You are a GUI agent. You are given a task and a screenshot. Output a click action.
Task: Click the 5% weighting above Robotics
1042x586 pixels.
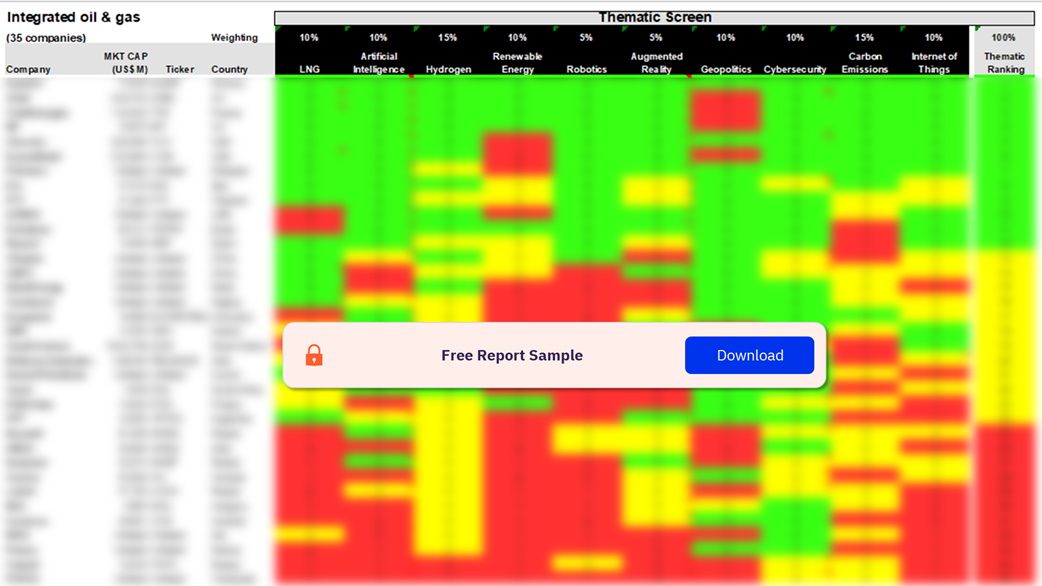point(585,38)
